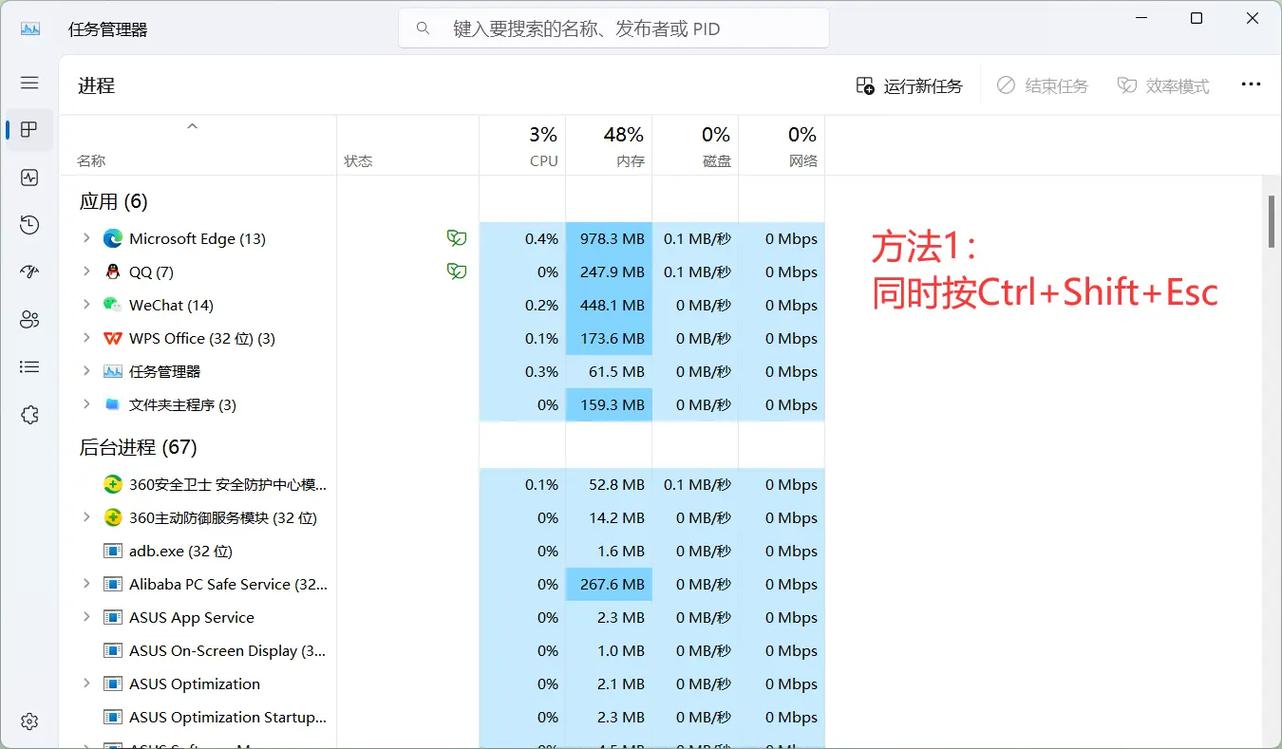Open Task Manager settings via gear icon
The width and height of the screenshot is (1282, 749).
pos(29,721)
